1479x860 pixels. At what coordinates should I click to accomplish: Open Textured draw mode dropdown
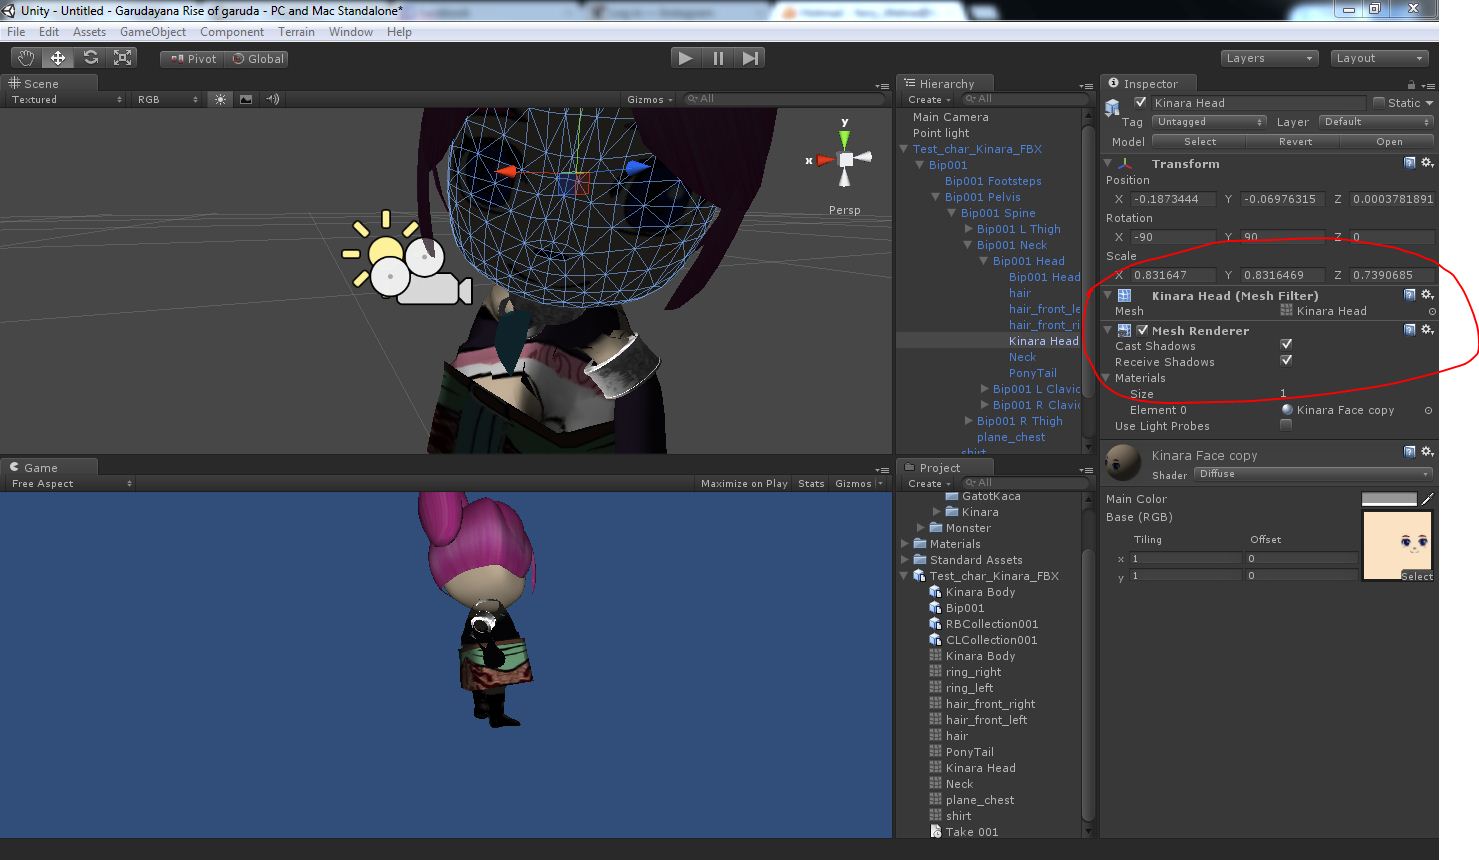point(66,99)
